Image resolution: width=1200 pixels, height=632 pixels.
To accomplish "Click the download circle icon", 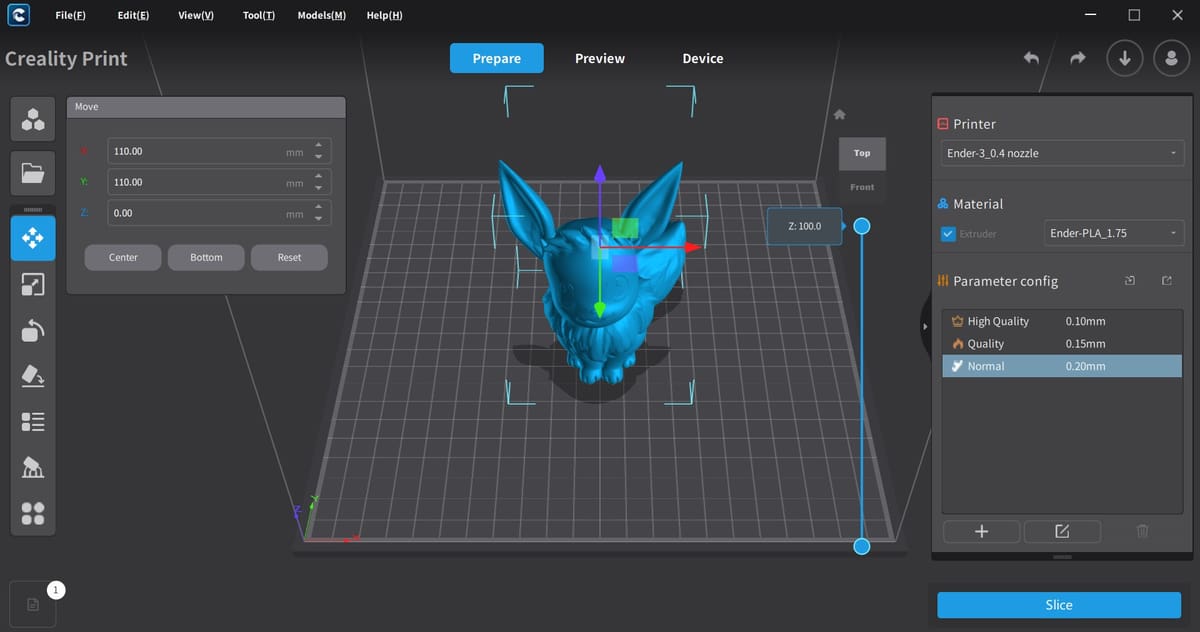I will pyautogui.click(x=1124, y=58).
